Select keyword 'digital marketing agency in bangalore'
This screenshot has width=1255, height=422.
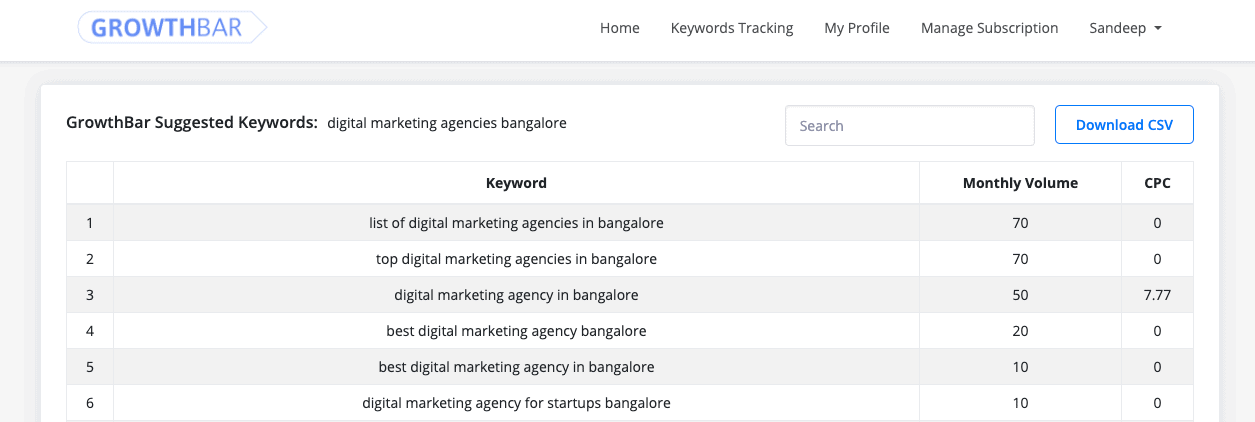[516, 295]
